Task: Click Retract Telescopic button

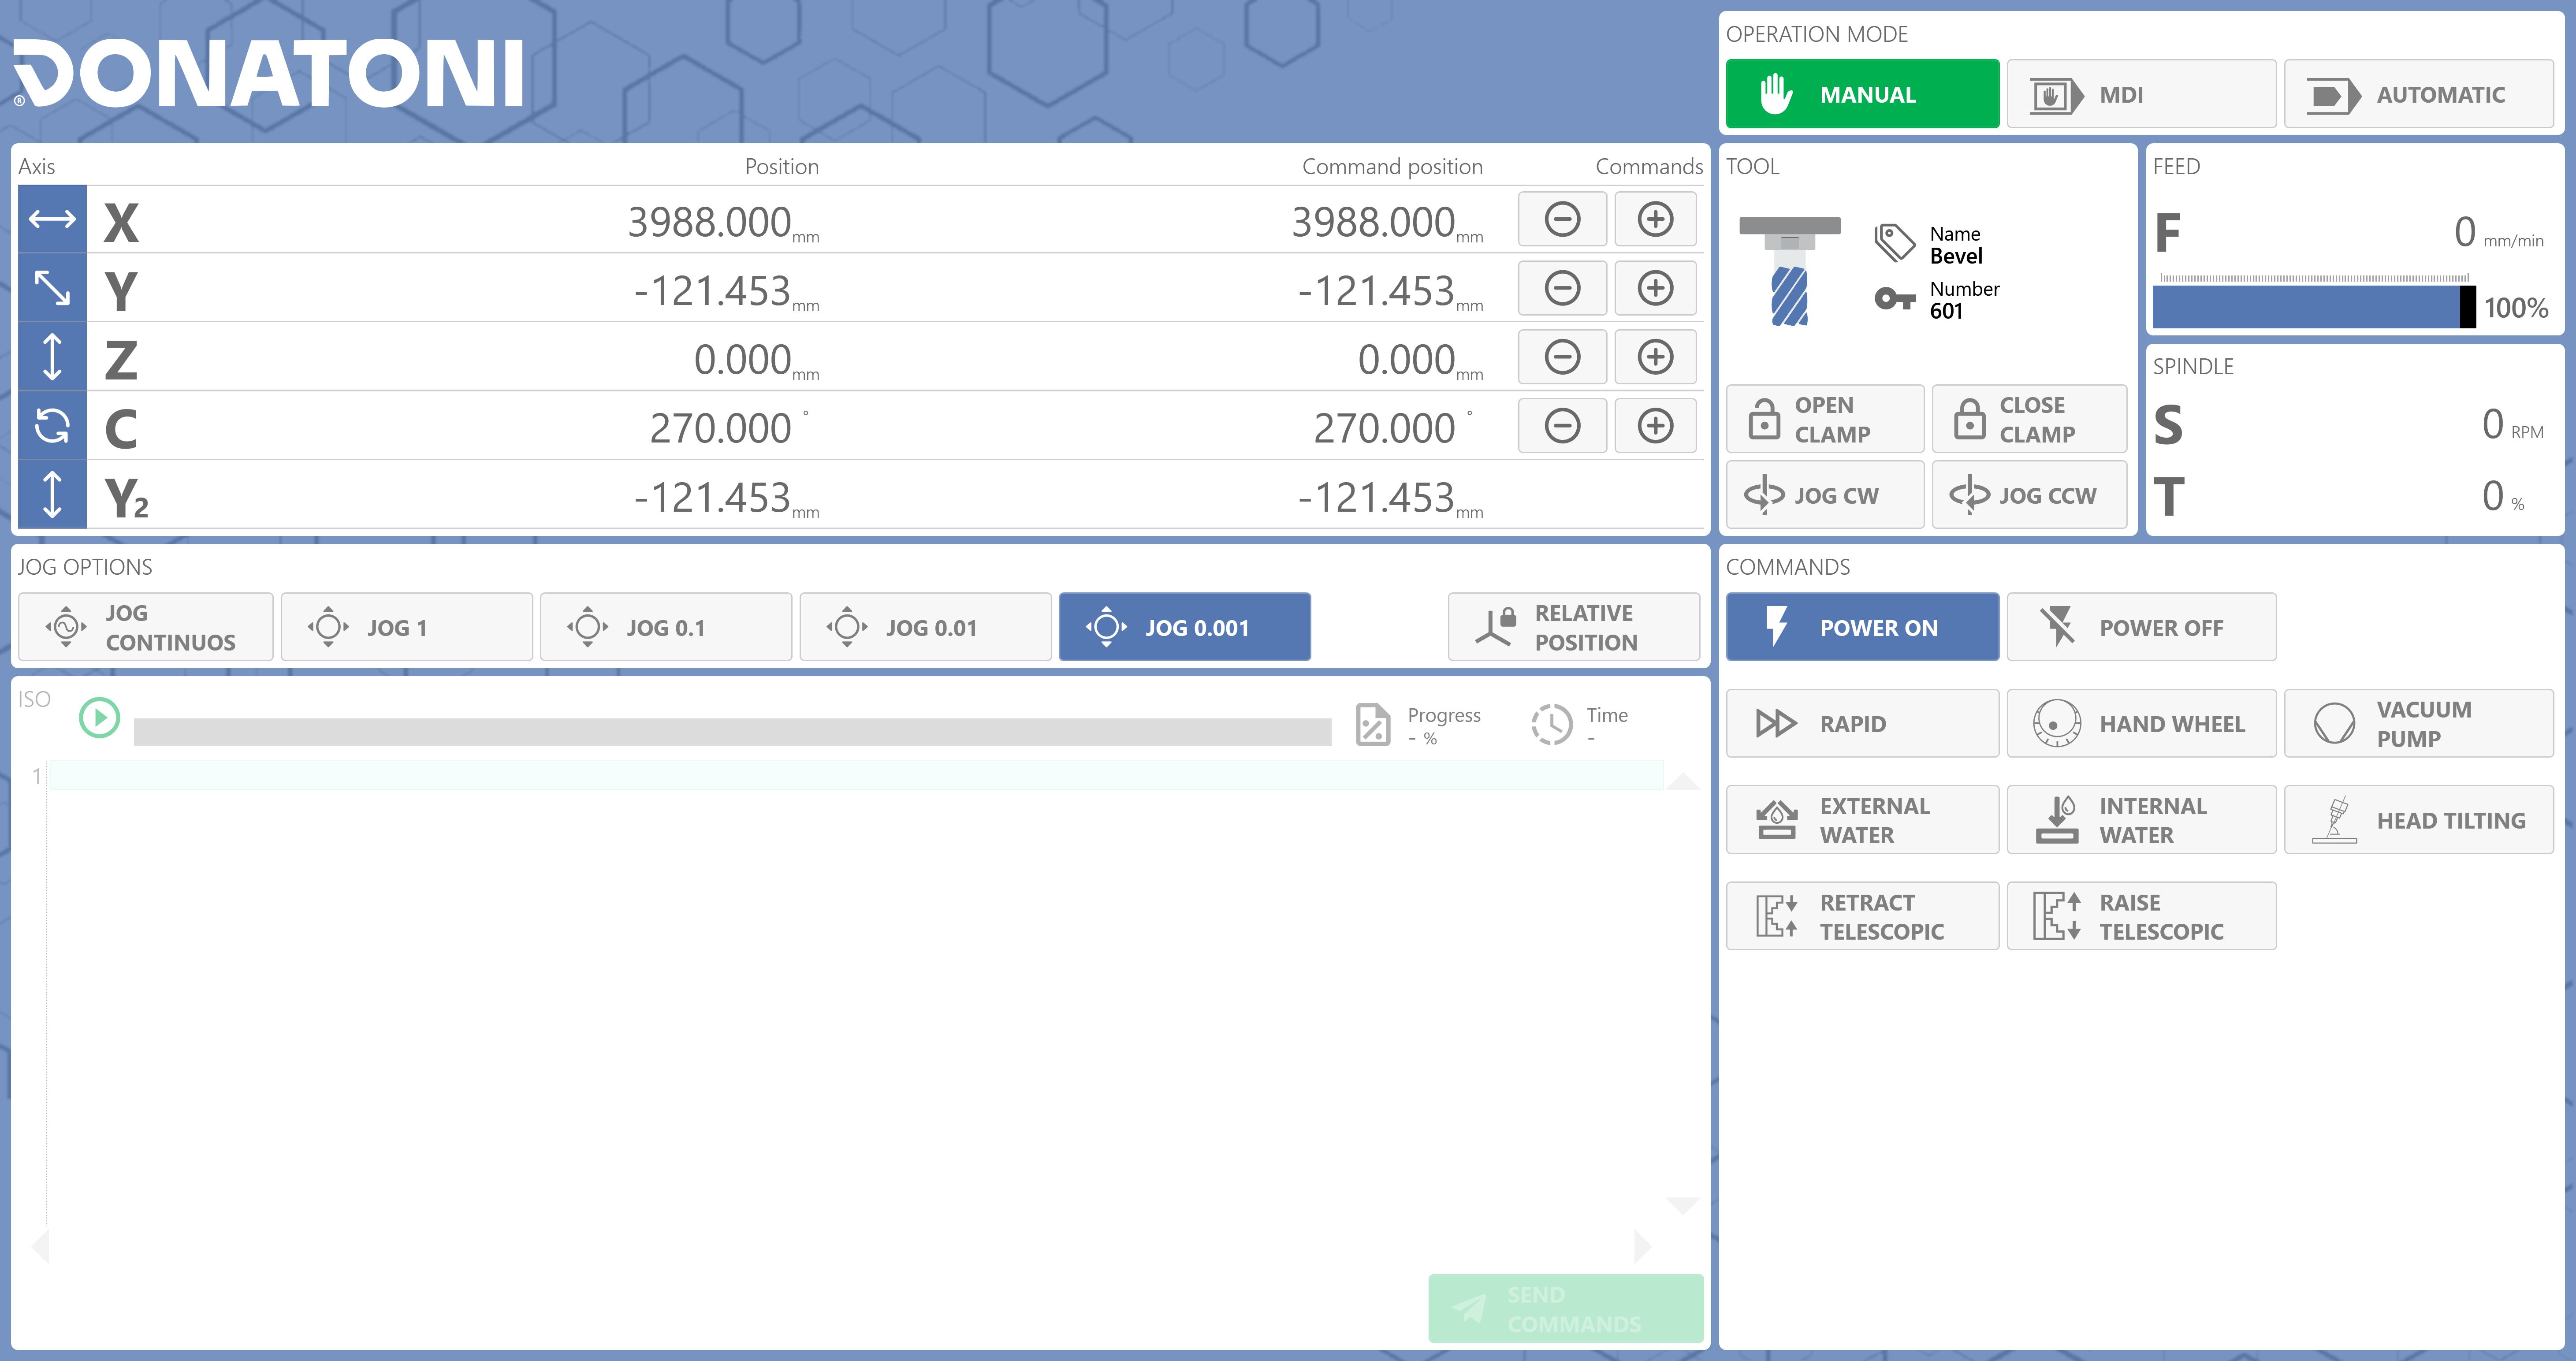Action: 1862,916
